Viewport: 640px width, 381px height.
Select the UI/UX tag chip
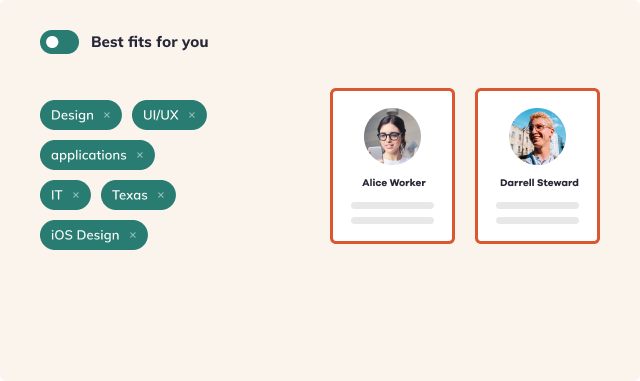[x=169, y=115]
